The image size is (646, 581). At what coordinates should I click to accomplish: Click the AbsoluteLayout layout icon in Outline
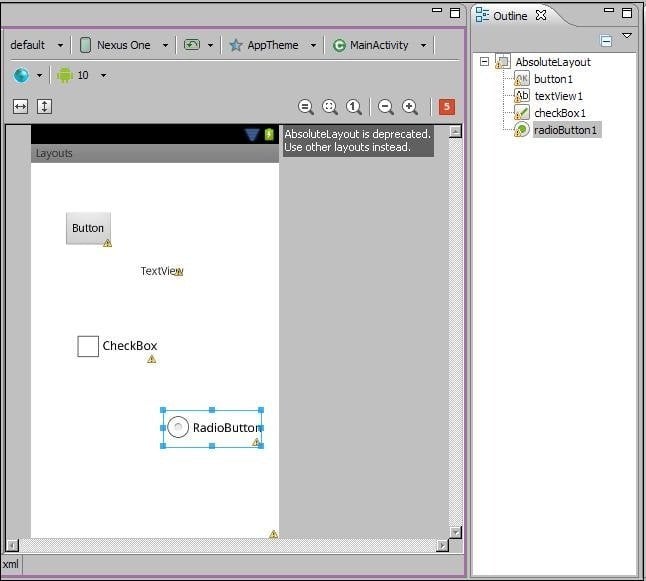[x=503, y=61]
